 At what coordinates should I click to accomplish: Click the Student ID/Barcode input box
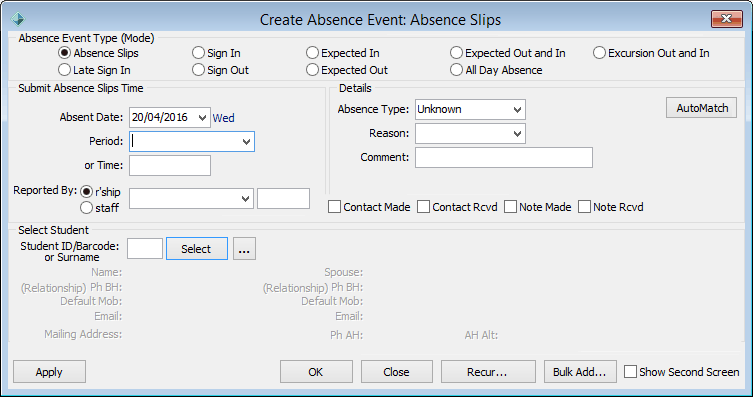[x=145, y=249]
